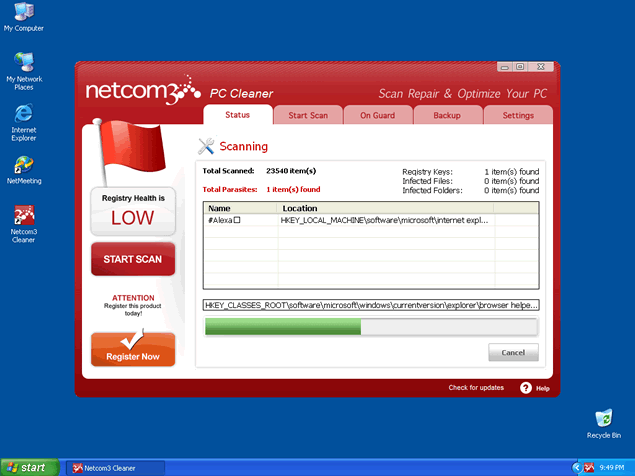Go to the On Guard tab
Viewport: 635px width, 476px height.
pyautogui.click(x=378, y=115)
